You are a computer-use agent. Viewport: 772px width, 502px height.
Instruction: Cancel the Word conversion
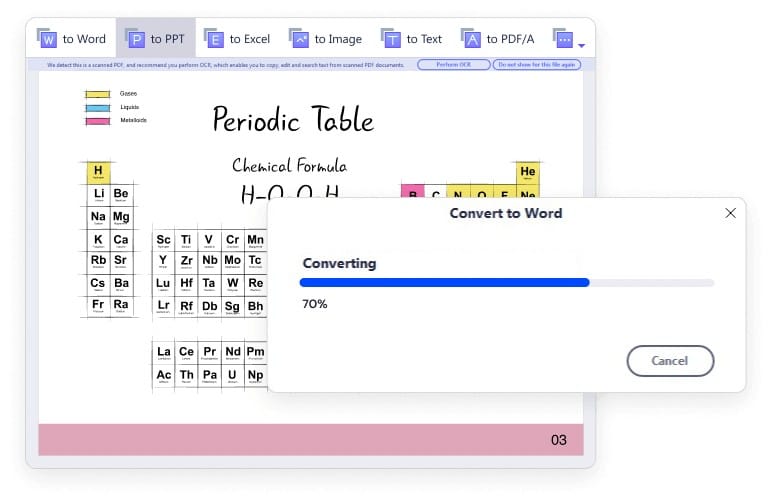point(670,361)
